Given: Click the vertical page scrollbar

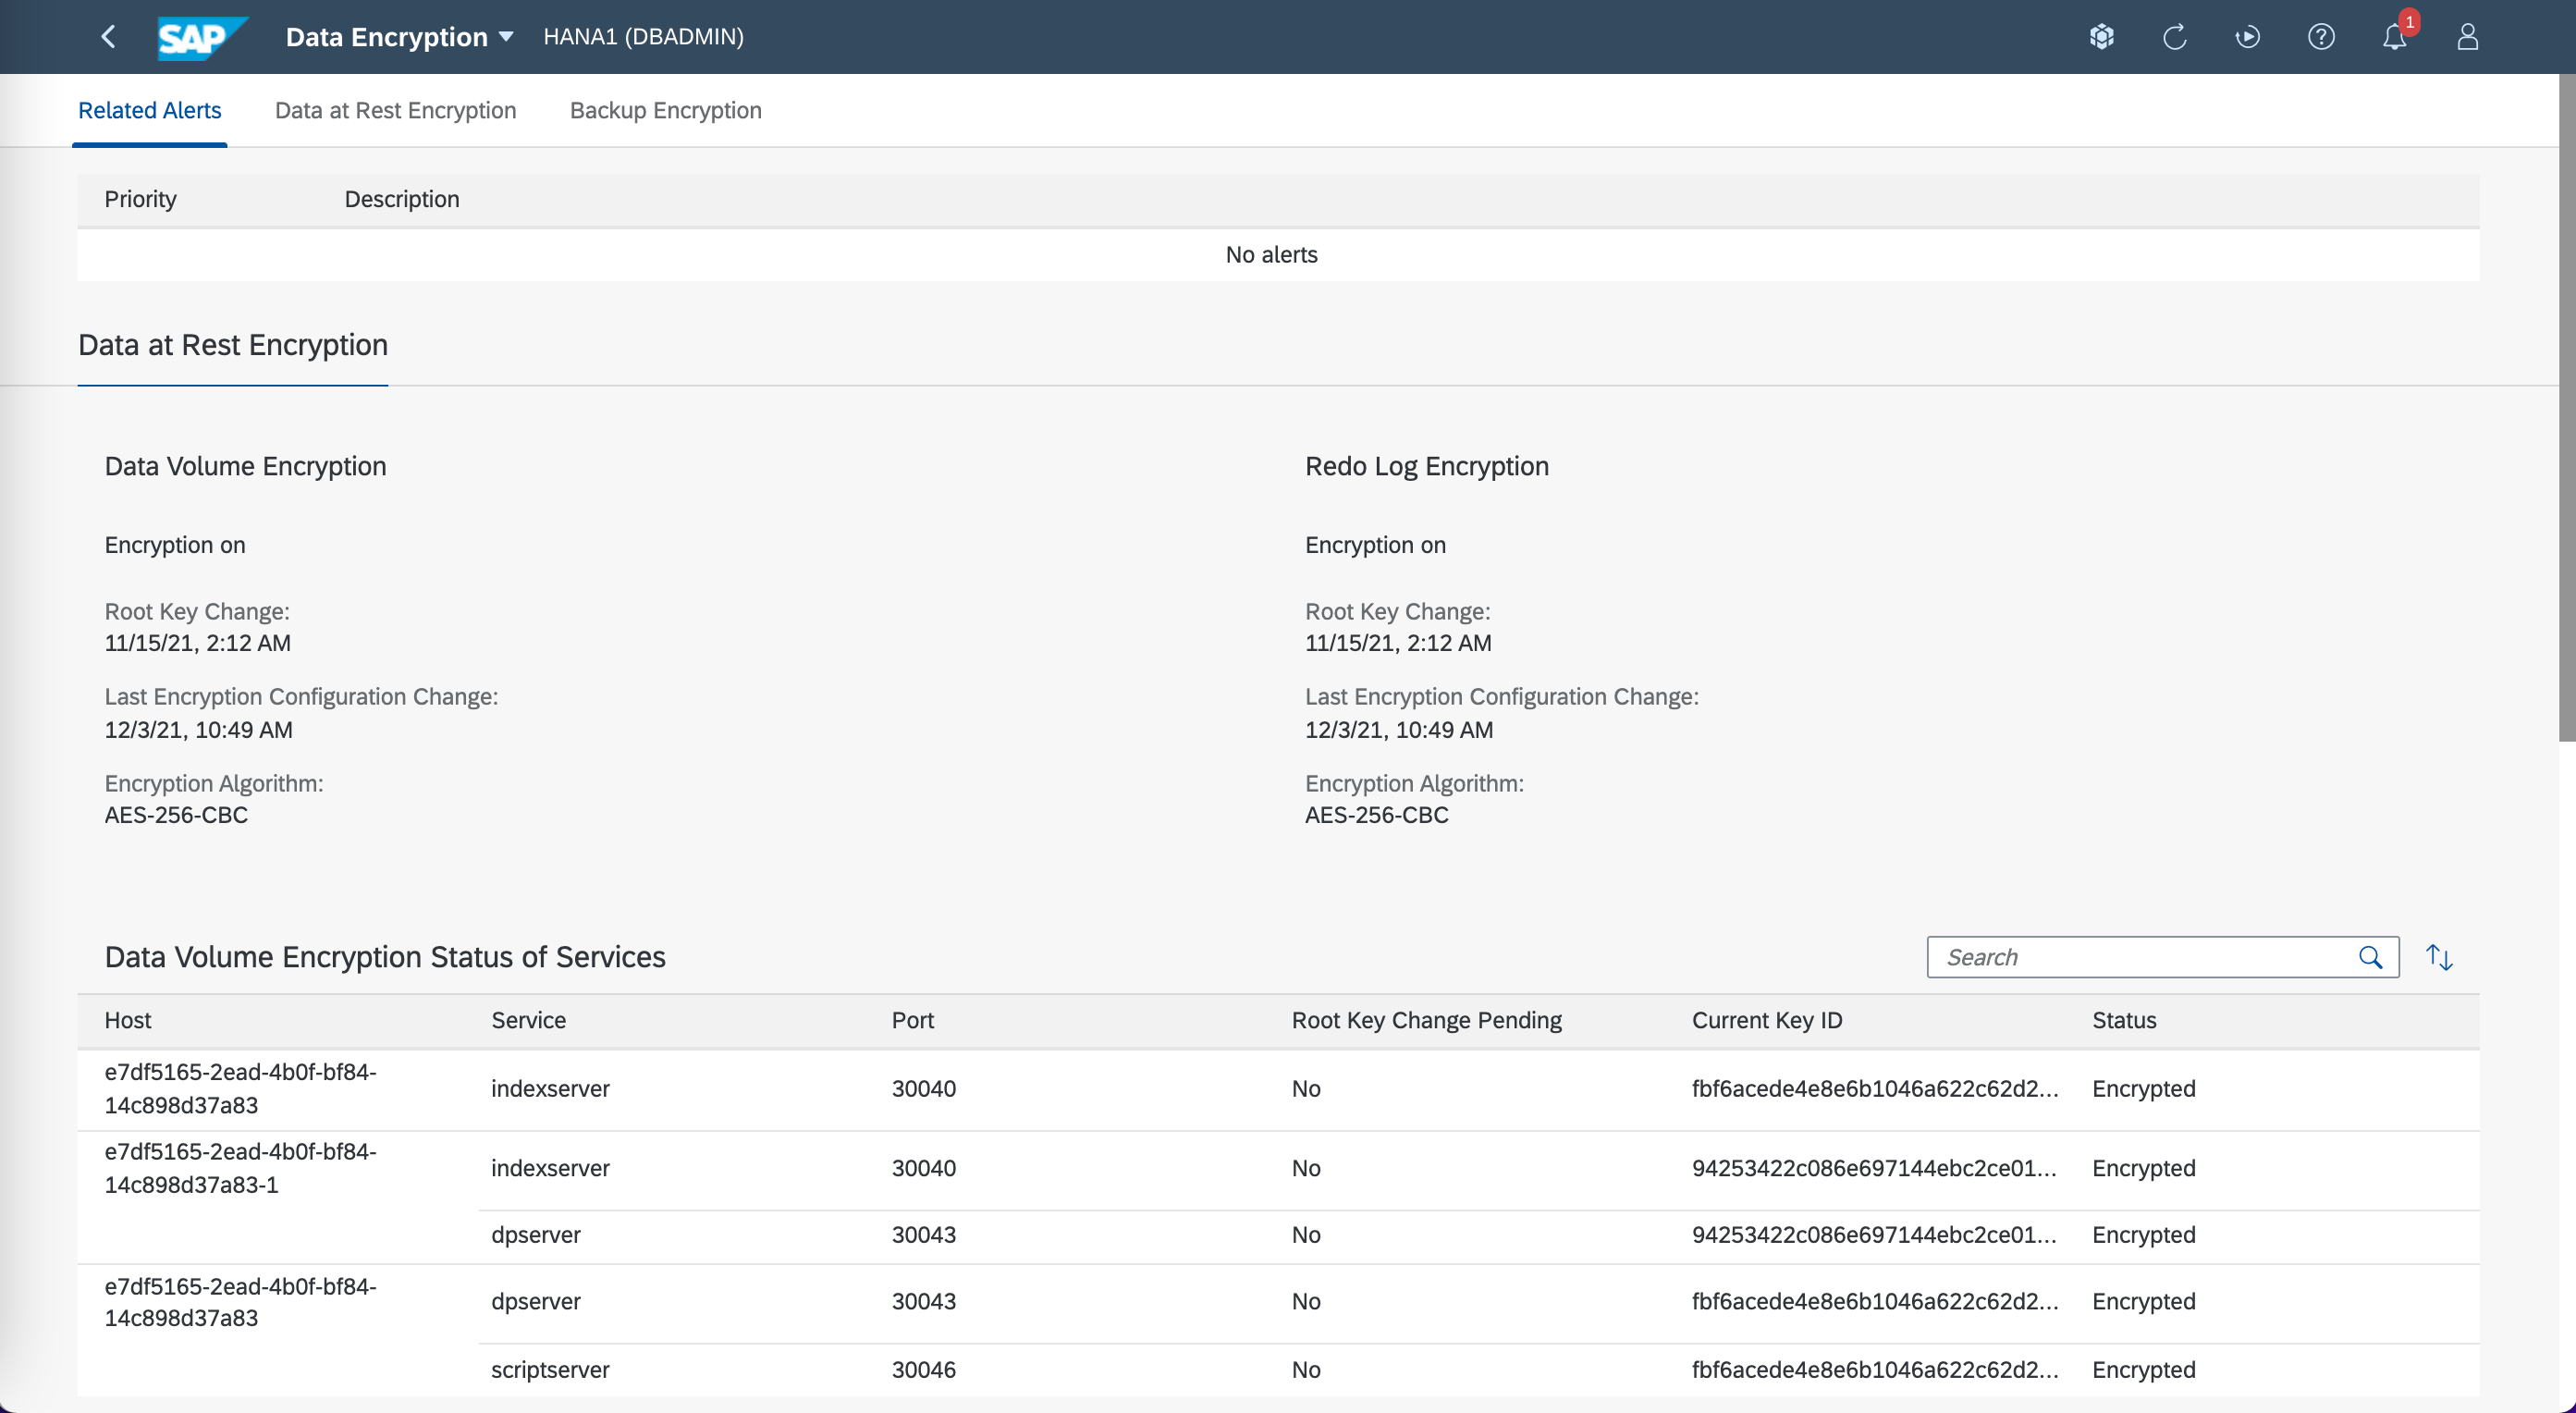Looking at the screenshot, I should tap(2566, 400).
